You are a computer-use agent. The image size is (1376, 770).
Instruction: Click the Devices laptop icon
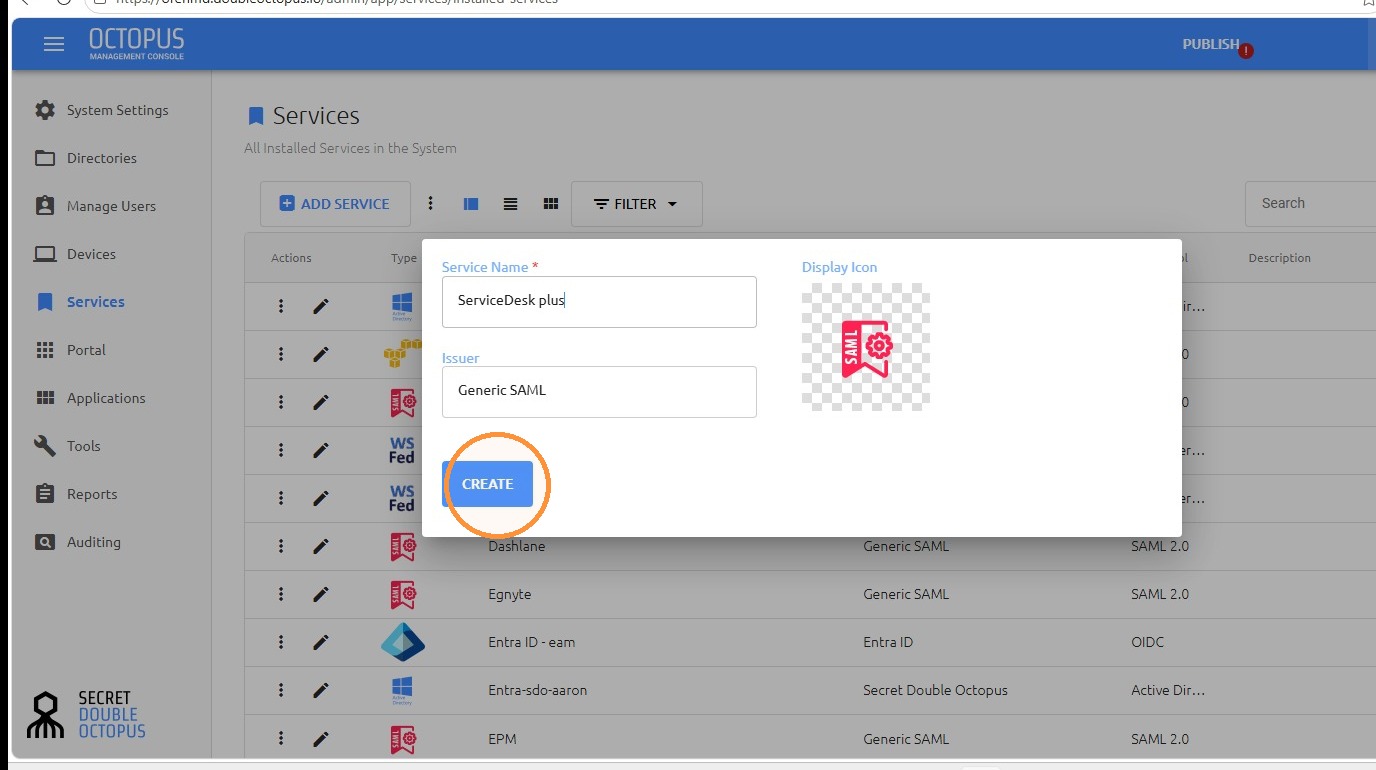[45, 254]
